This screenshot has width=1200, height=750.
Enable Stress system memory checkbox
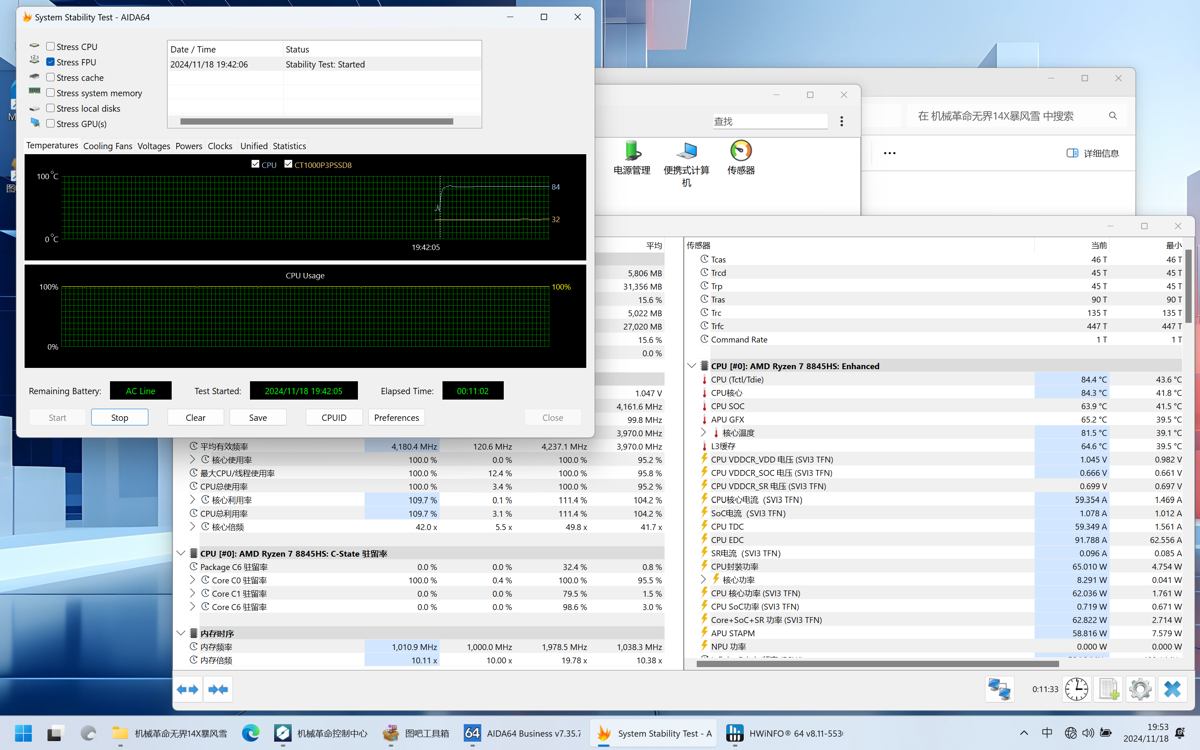50,93
